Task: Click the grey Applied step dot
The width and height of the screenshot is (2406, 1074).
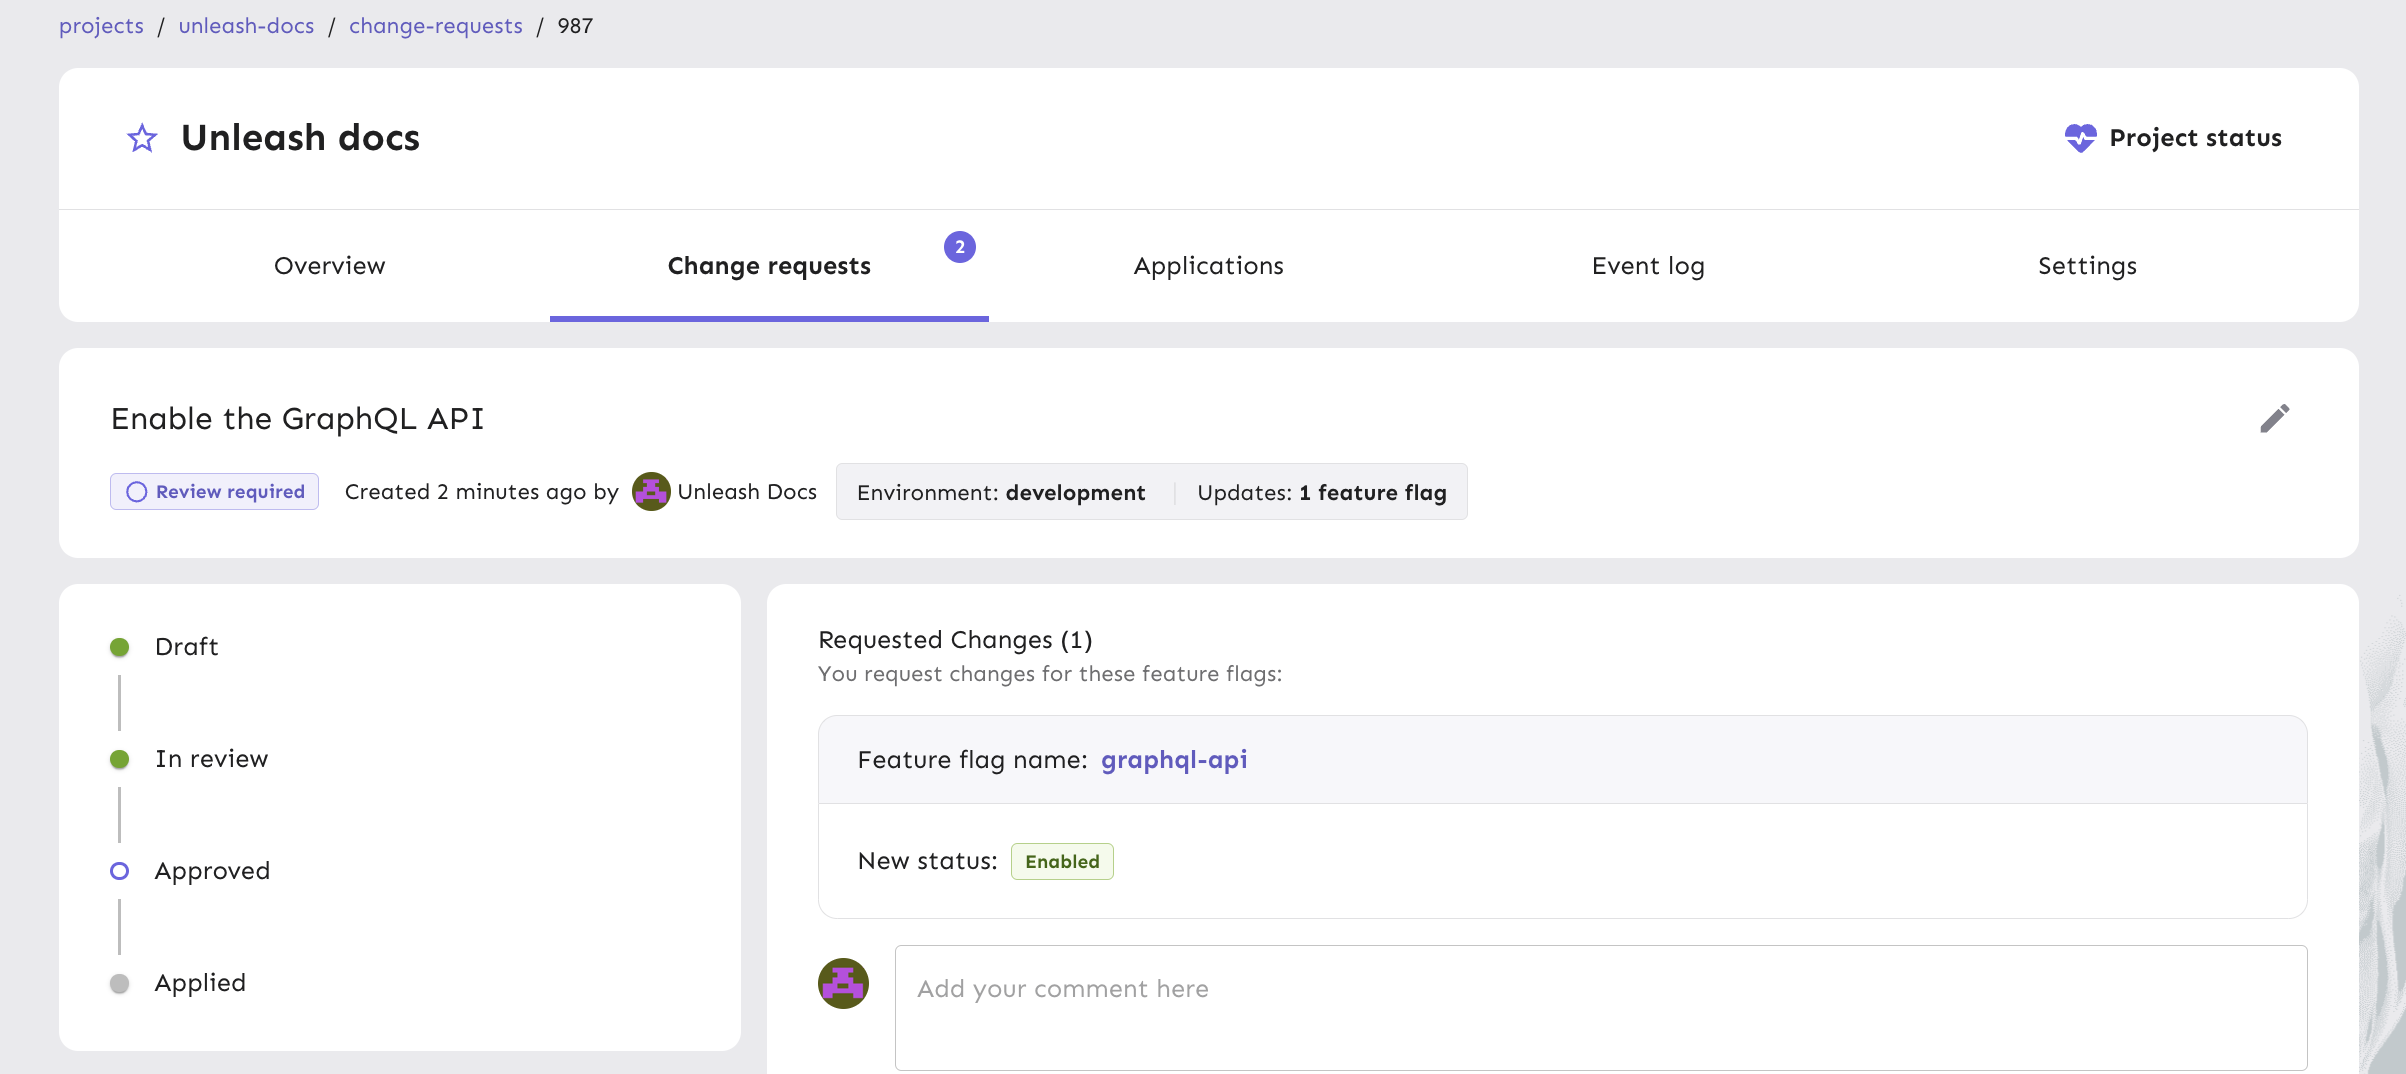Action: (x=120, y=983)
